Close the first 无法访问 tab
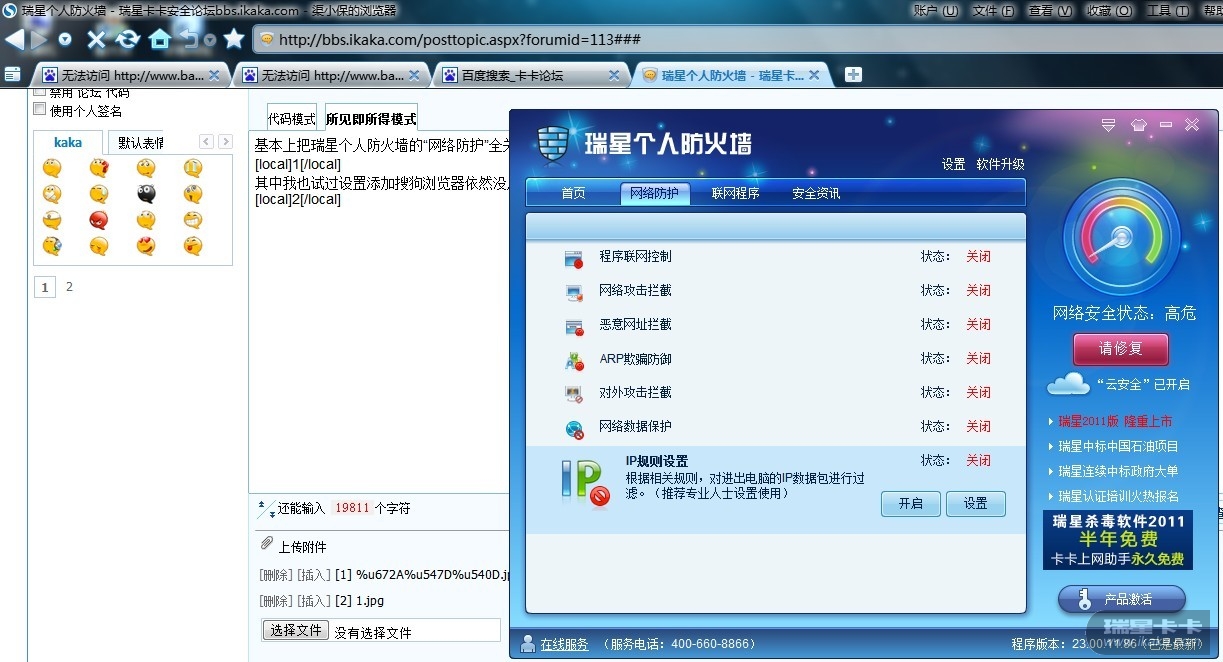 coord(214,75)
